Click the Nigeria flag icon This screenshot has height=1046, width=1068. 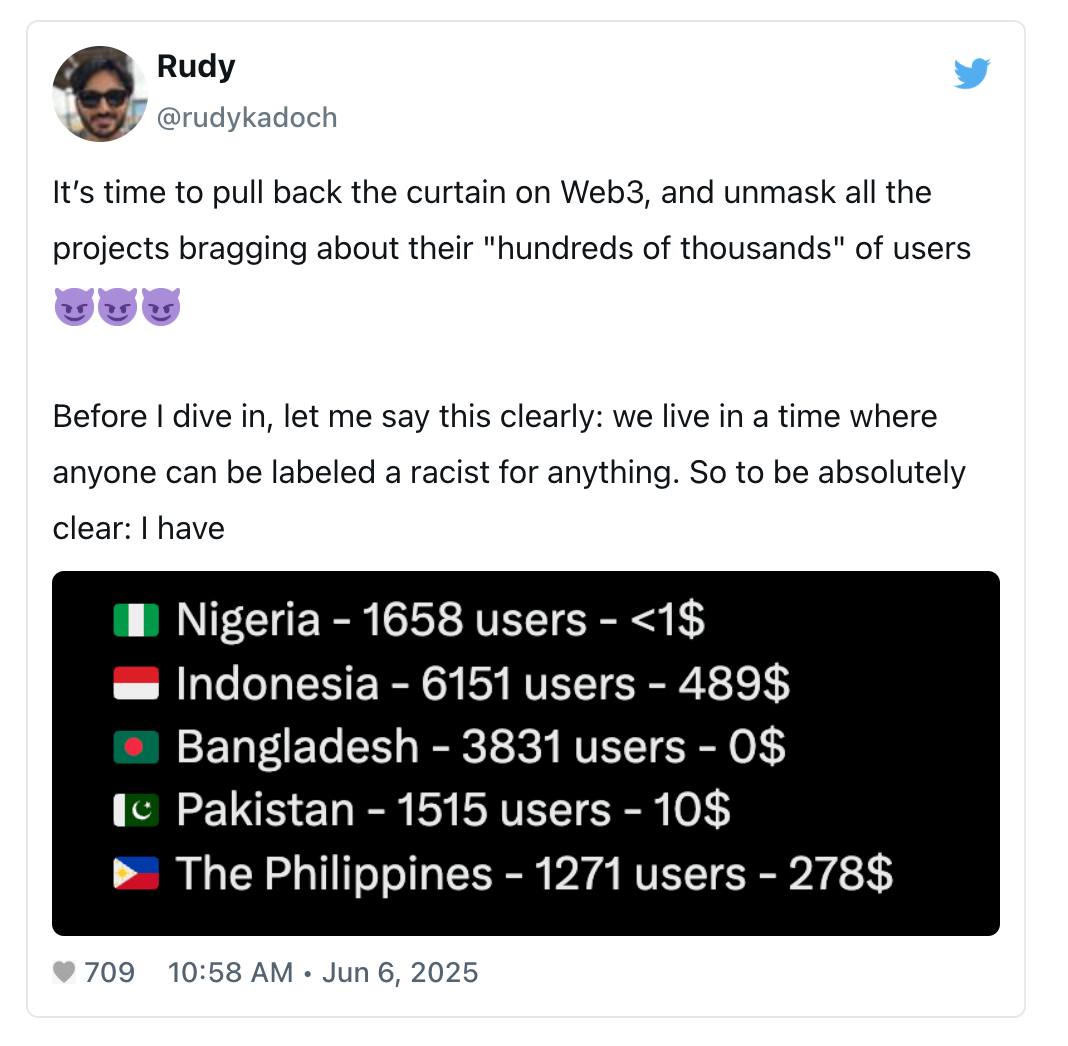pos(137,621)
